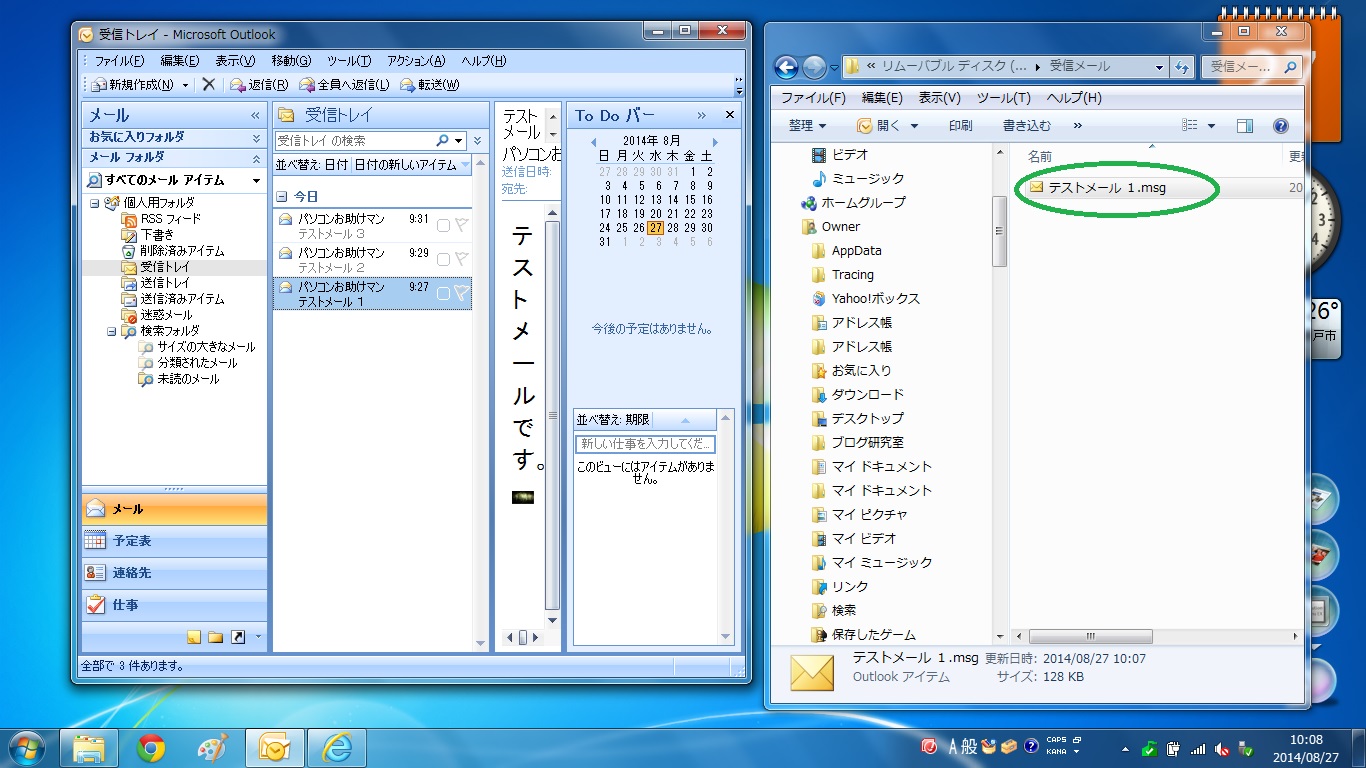
Task: Click the Explorer back navigation button
Action: click(x=786, y=67)
